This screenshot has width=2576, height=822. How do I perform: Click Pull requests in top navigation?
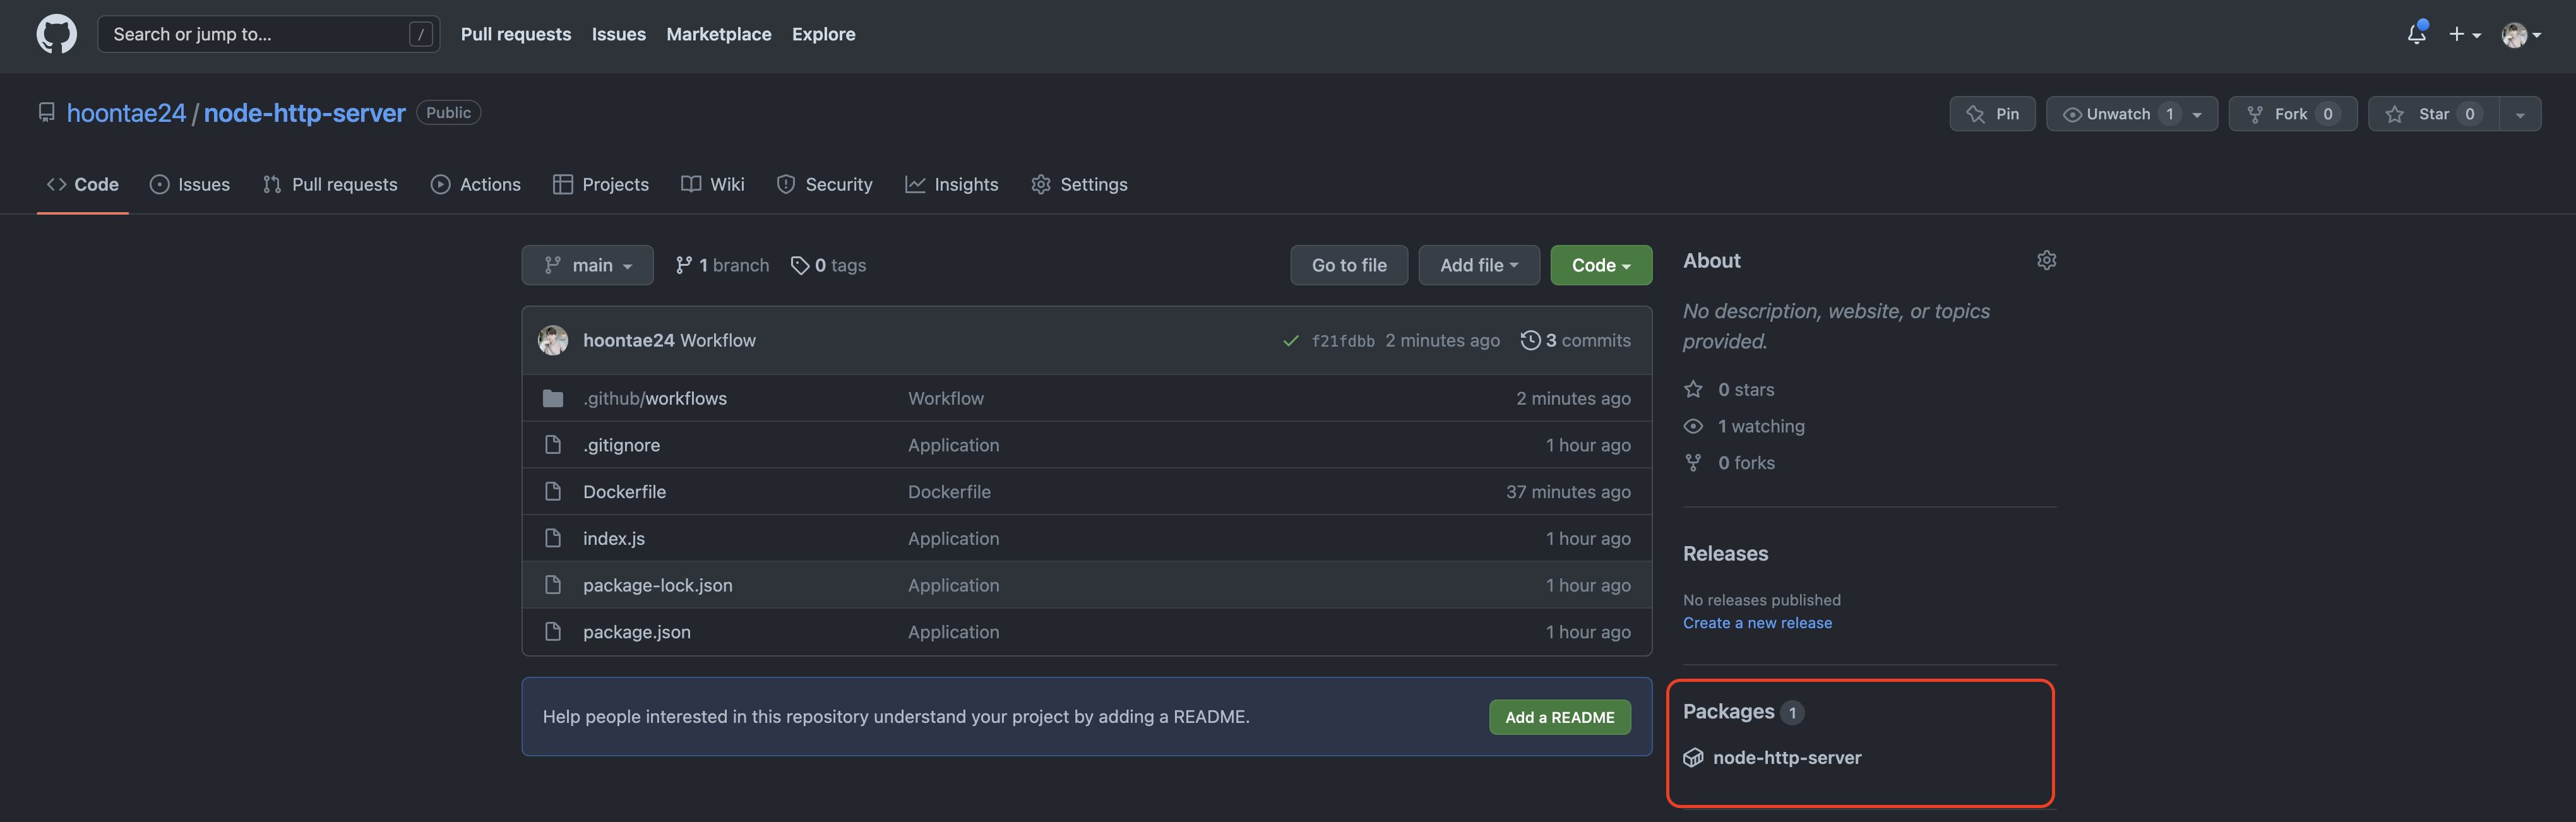(x=516, y=34)
